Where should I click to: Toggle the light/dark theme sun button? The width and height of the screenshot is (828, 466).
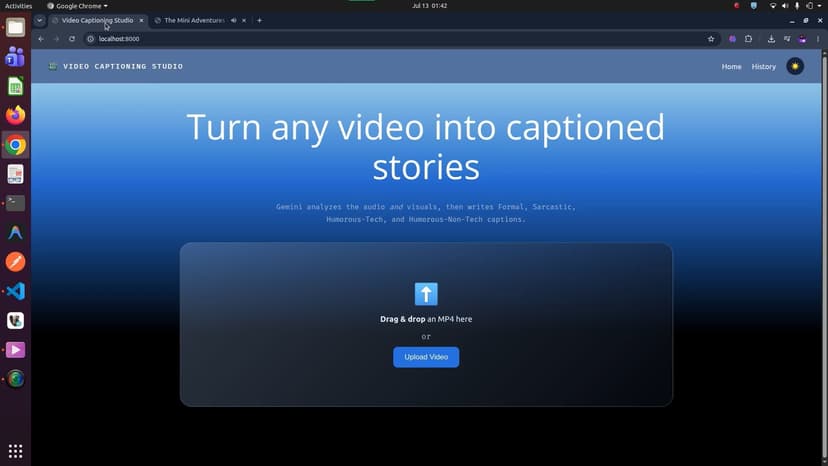tap(795, 67)
